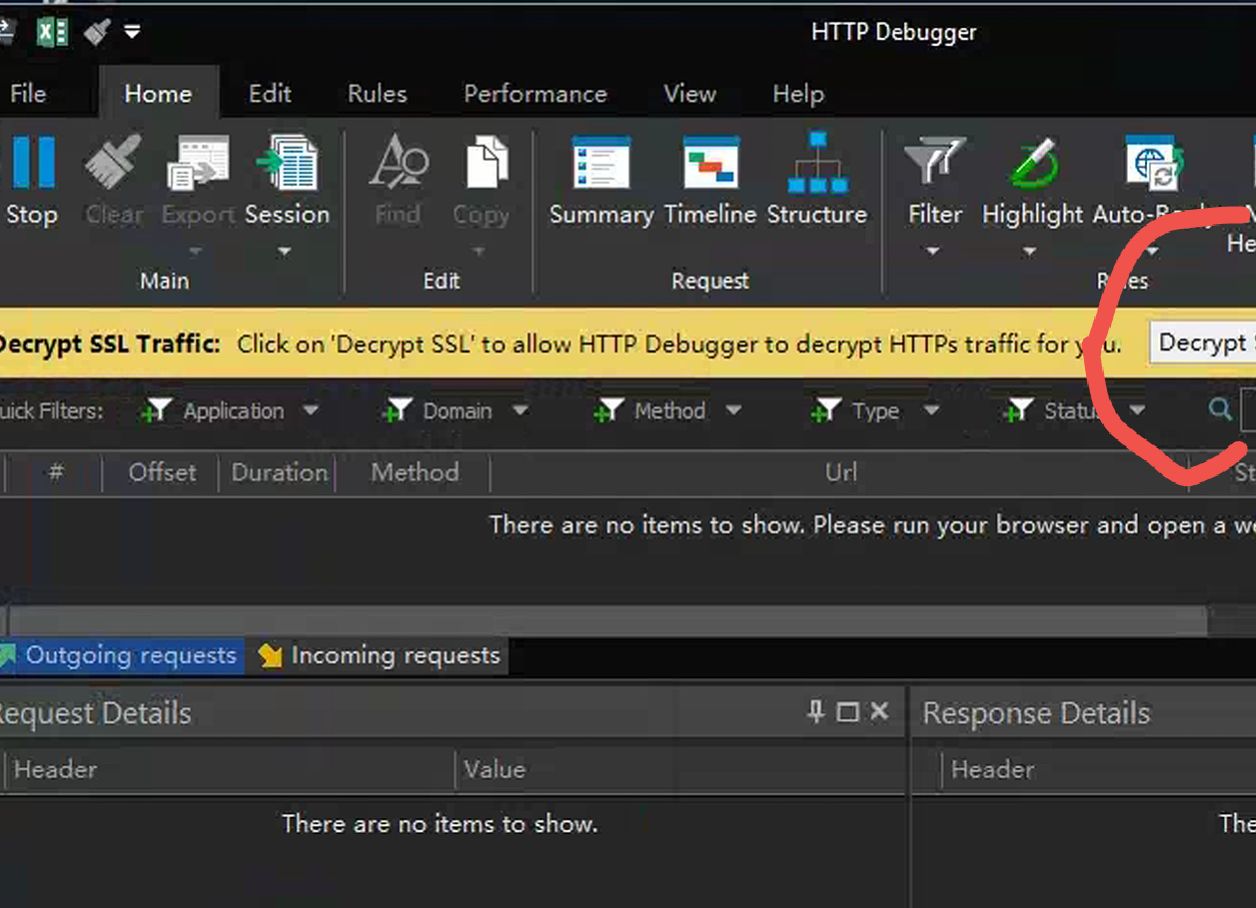Image resolution: width=1256 pixels, height=908 pixels.
Task: Click the Response Details panel title
Action: 1036,713
